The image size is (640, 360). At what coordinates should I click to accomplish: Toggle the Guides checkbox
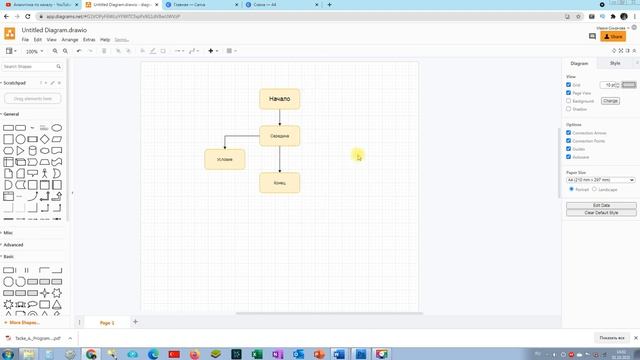click(569, 149)
